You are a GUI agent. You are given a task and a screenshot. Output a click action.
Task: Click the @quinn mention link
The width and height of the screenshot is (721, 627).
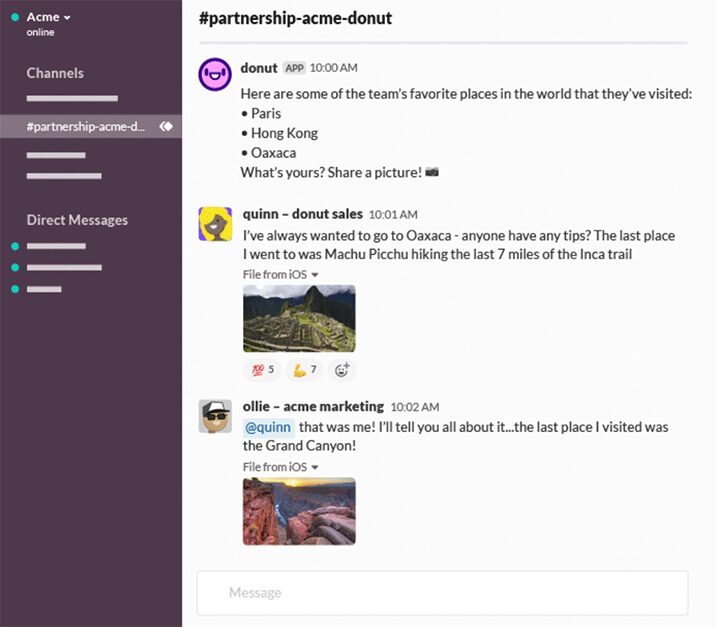tap(268, 428)
